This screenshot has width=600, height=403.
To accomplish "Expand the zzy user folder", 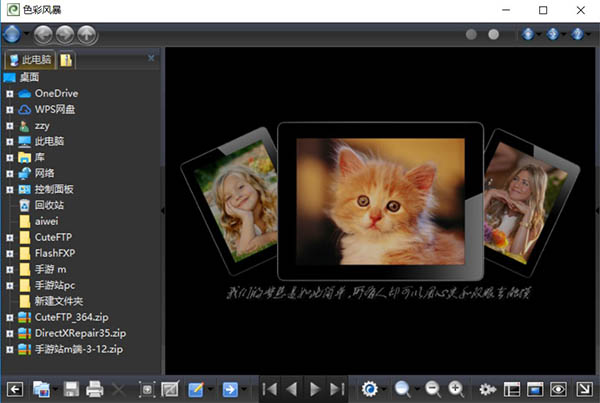I will pyautogui.click(x=10, y=126).
